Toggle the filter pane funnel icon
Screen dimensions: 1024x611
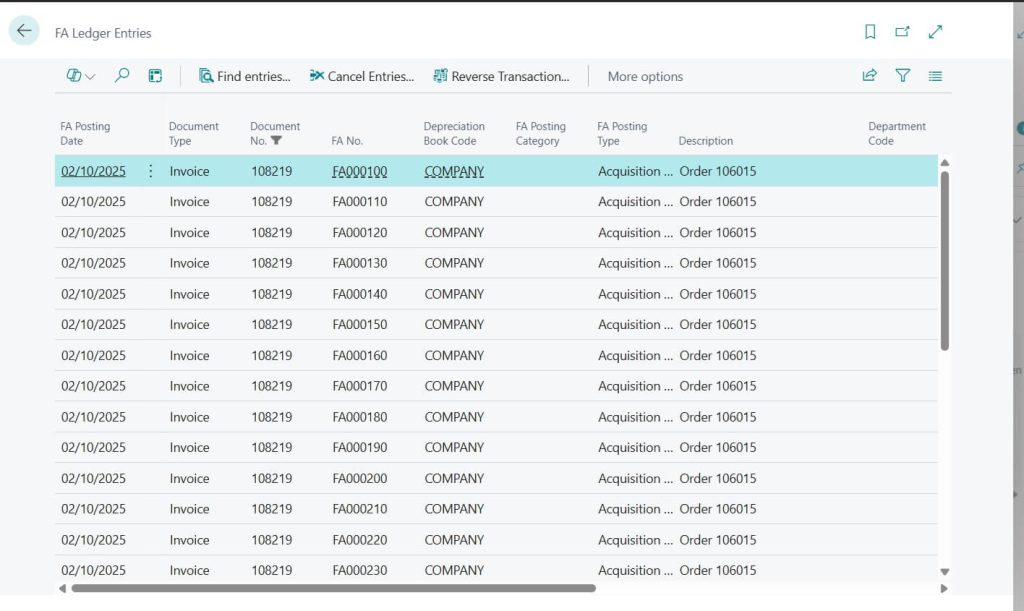pyautogui.click(x=902, y=75)
